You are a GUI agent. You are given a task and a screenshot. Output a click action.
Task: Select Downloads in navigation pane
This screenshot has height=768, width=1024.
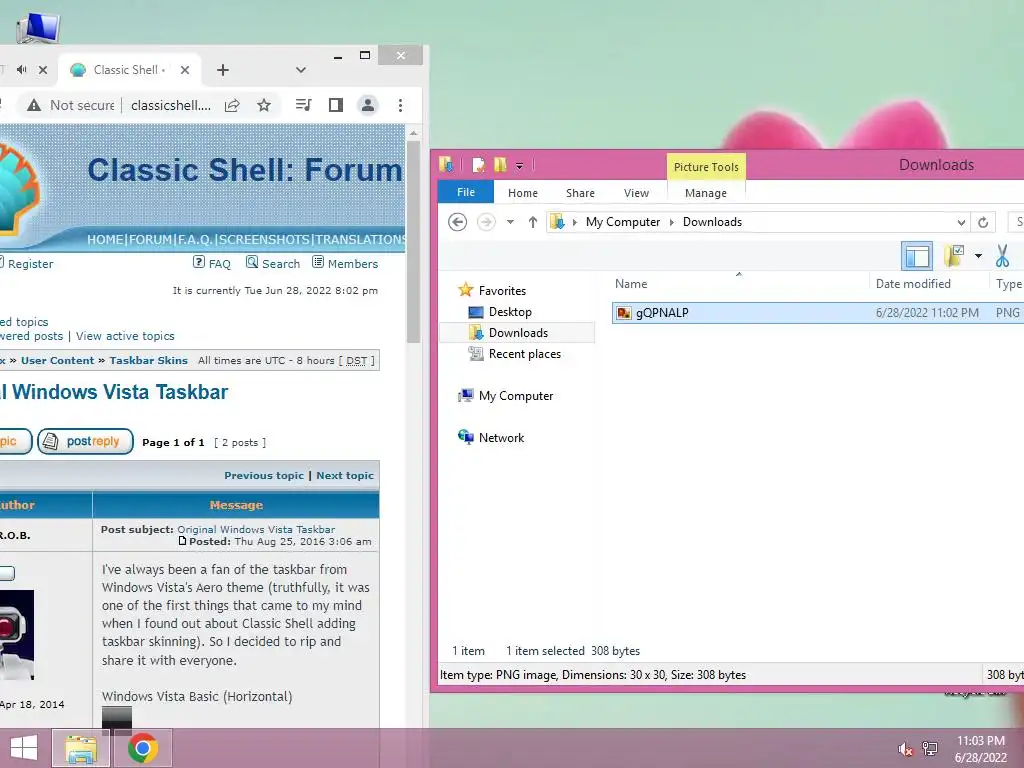(x=518, y=333)
